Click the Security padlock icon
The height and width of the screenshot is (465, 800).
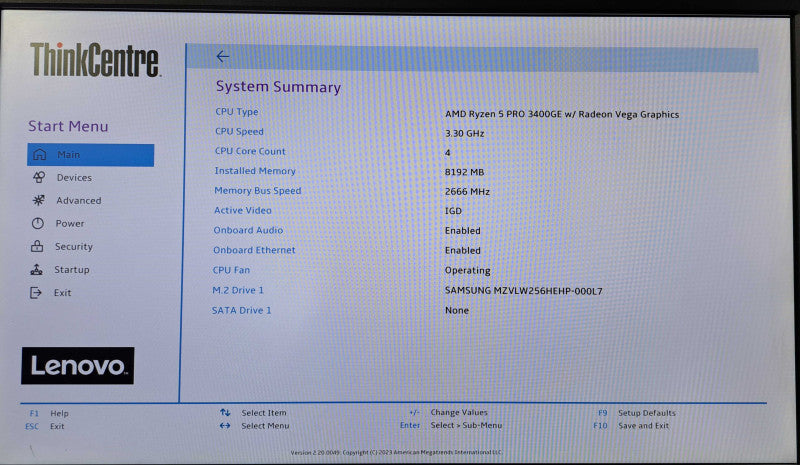pyautogui.click(x=37, y=246)
